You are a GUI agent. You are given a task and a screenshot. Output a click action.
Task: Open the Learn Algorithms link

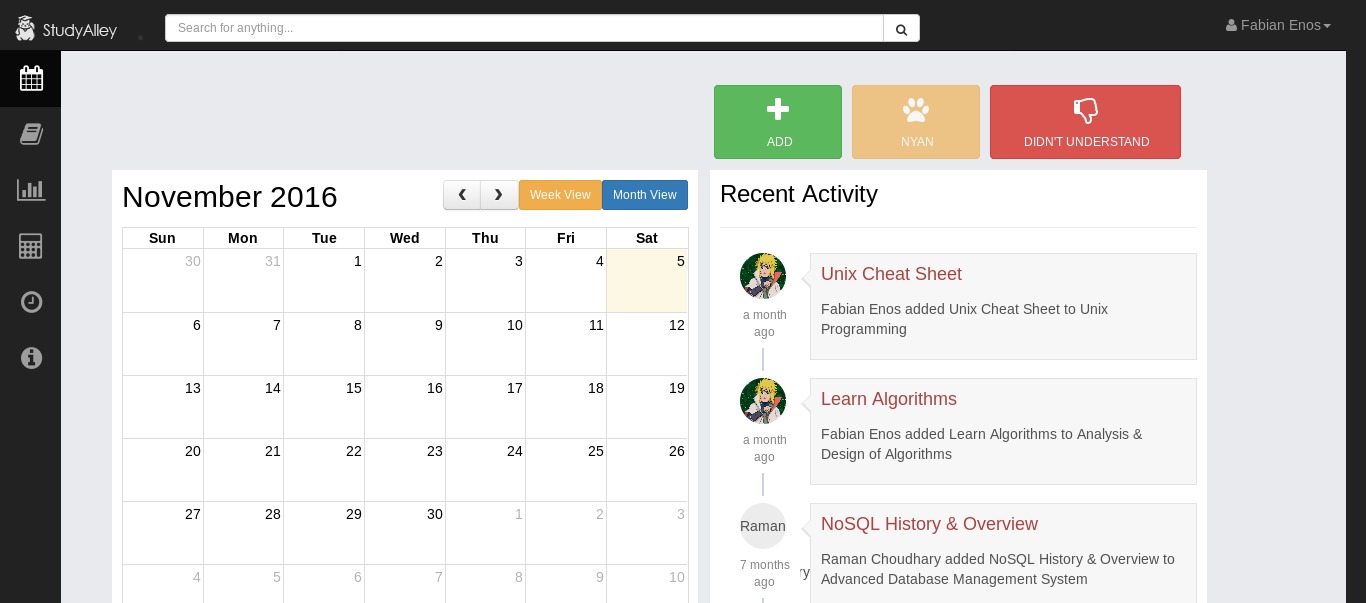tap(888, 399)
